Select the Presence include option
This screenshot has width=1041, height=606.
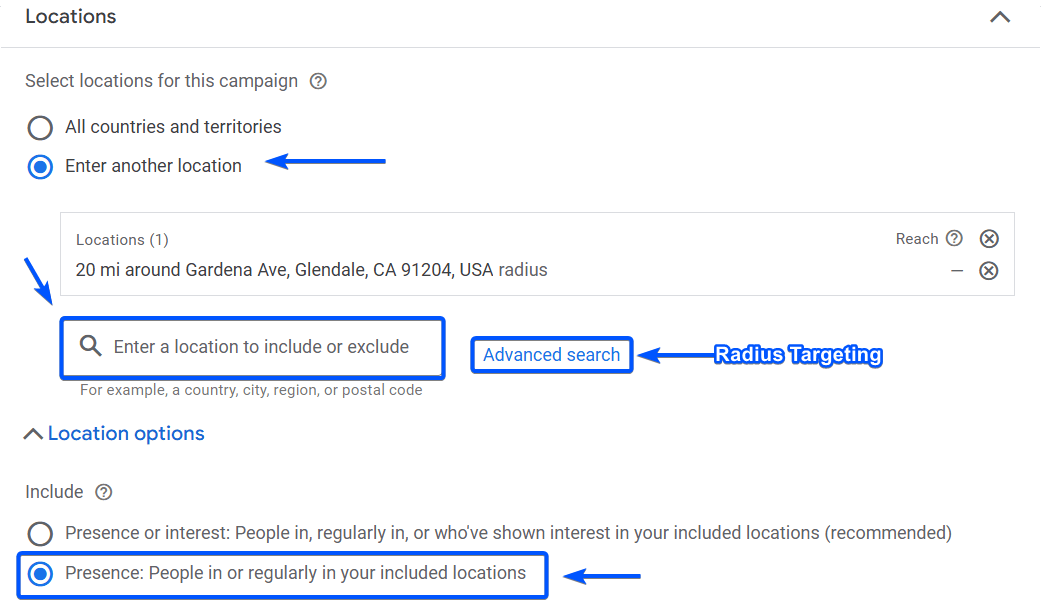[x=40, y=575]
